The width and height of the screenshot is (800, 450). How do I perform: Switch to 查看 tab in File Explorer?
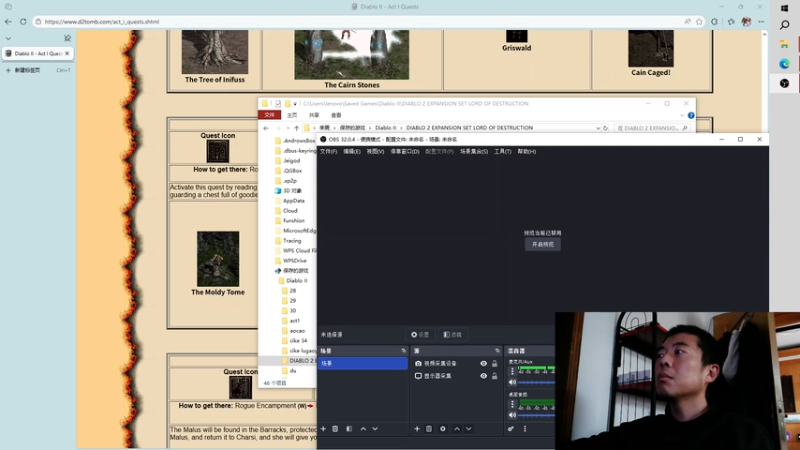(336, 115)
